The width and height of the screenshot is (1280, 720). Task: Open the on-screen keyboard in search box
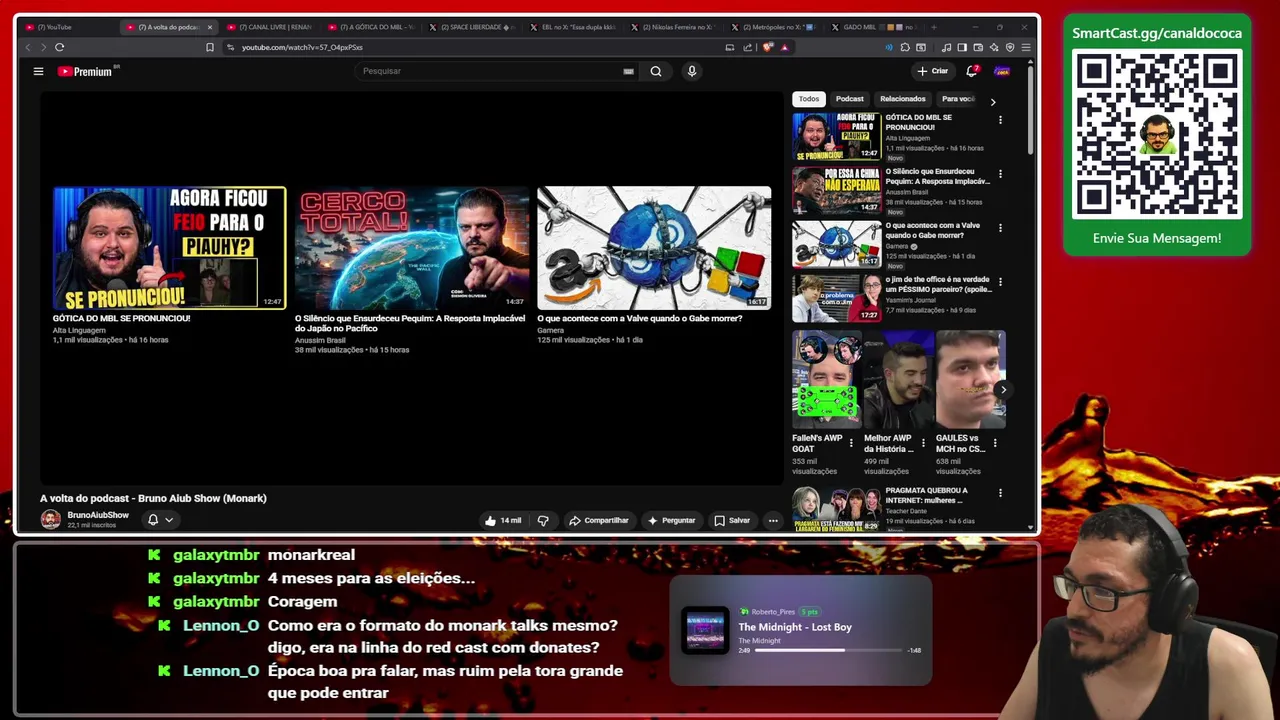click(628, 71)
